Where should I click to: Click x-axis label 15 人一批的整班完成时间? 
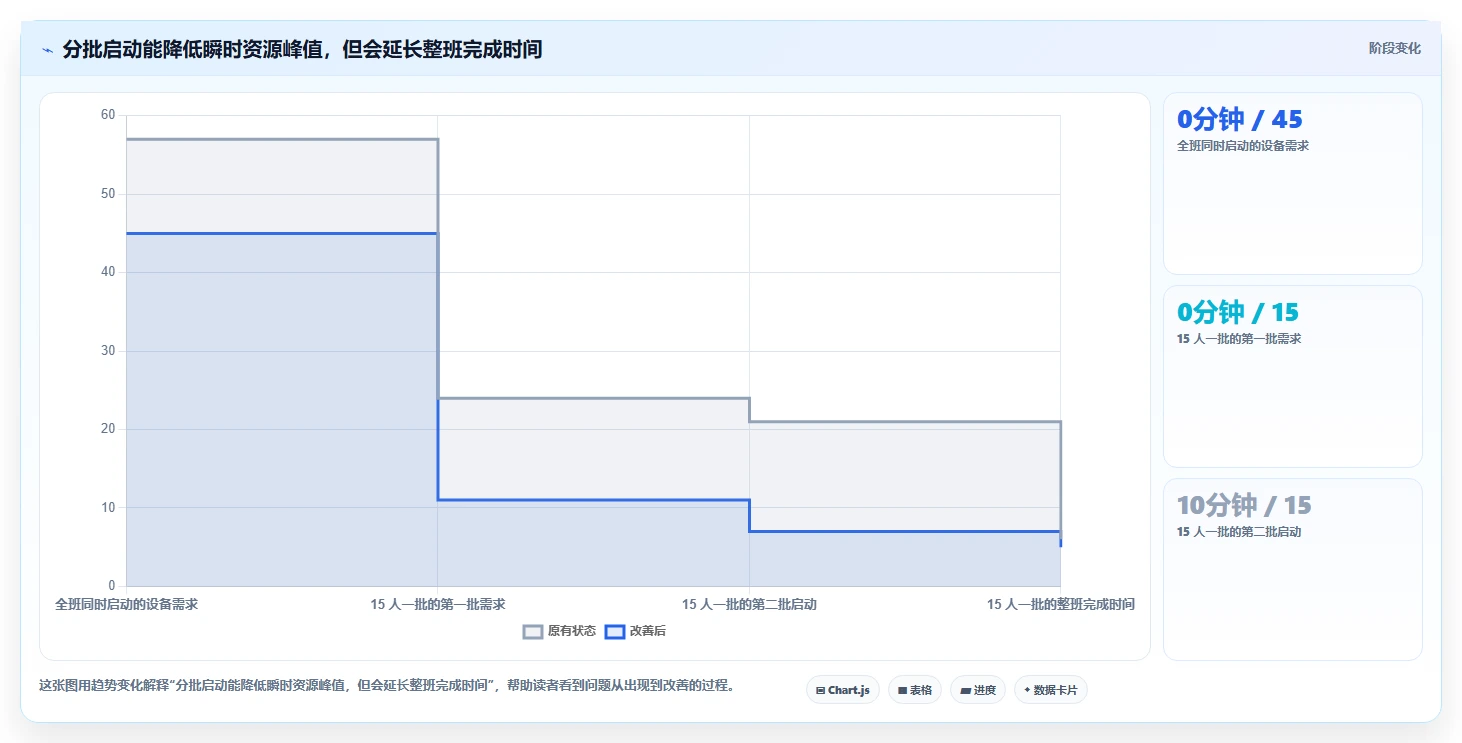[1061, 605]
